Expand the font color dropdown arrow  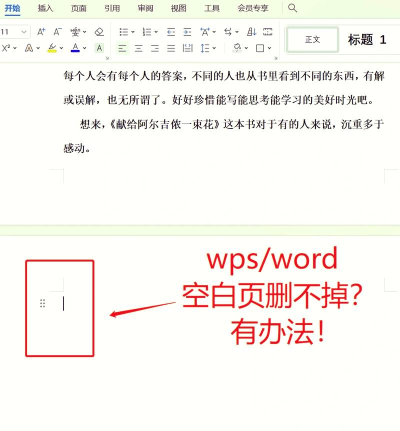[84, 48]
